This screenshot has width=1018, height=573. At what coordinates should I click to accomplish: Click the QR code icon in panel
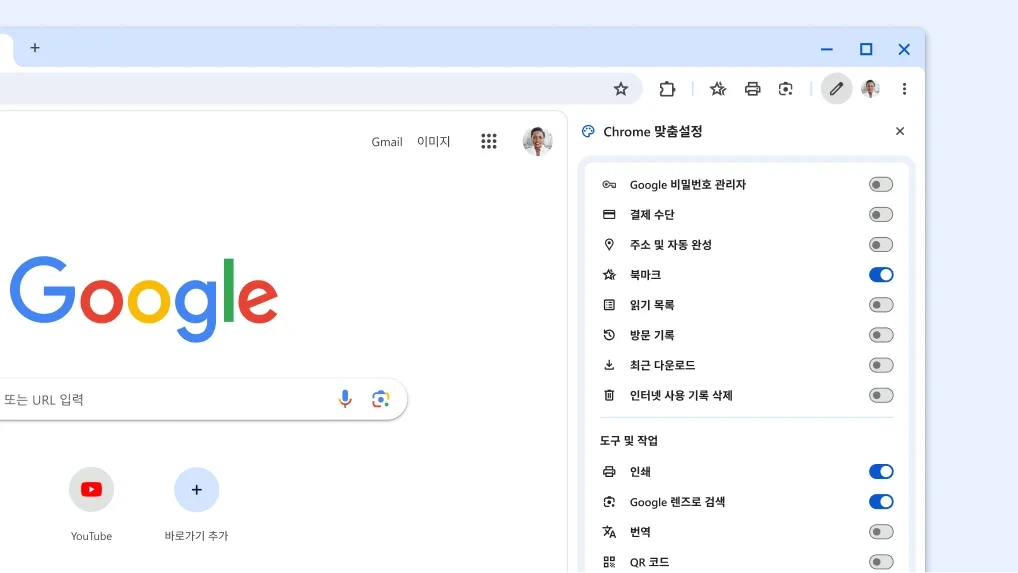[x=609, y=562]
